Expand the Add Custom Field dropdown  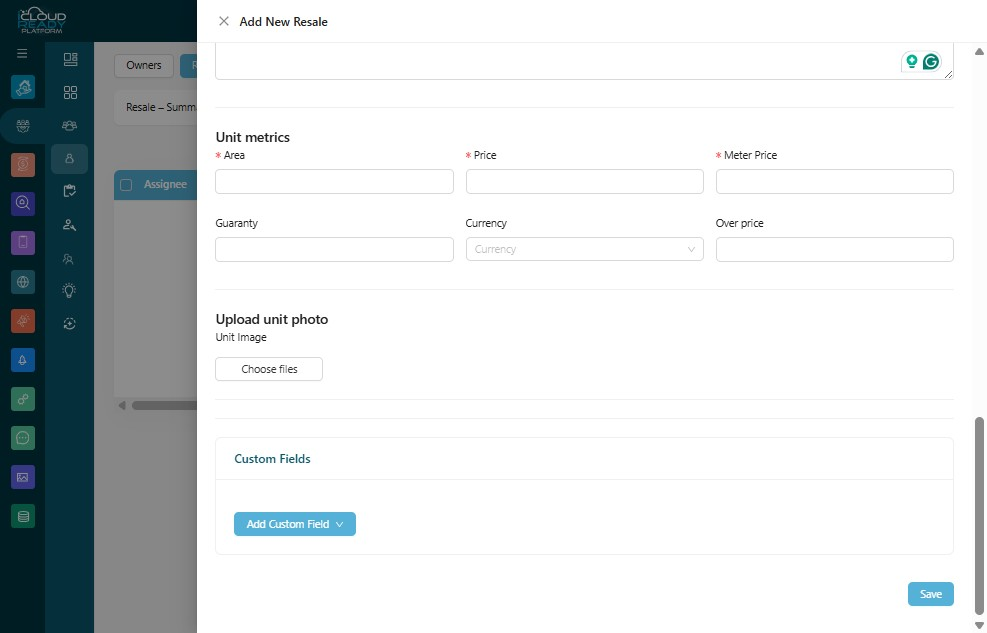coord(295,524)
